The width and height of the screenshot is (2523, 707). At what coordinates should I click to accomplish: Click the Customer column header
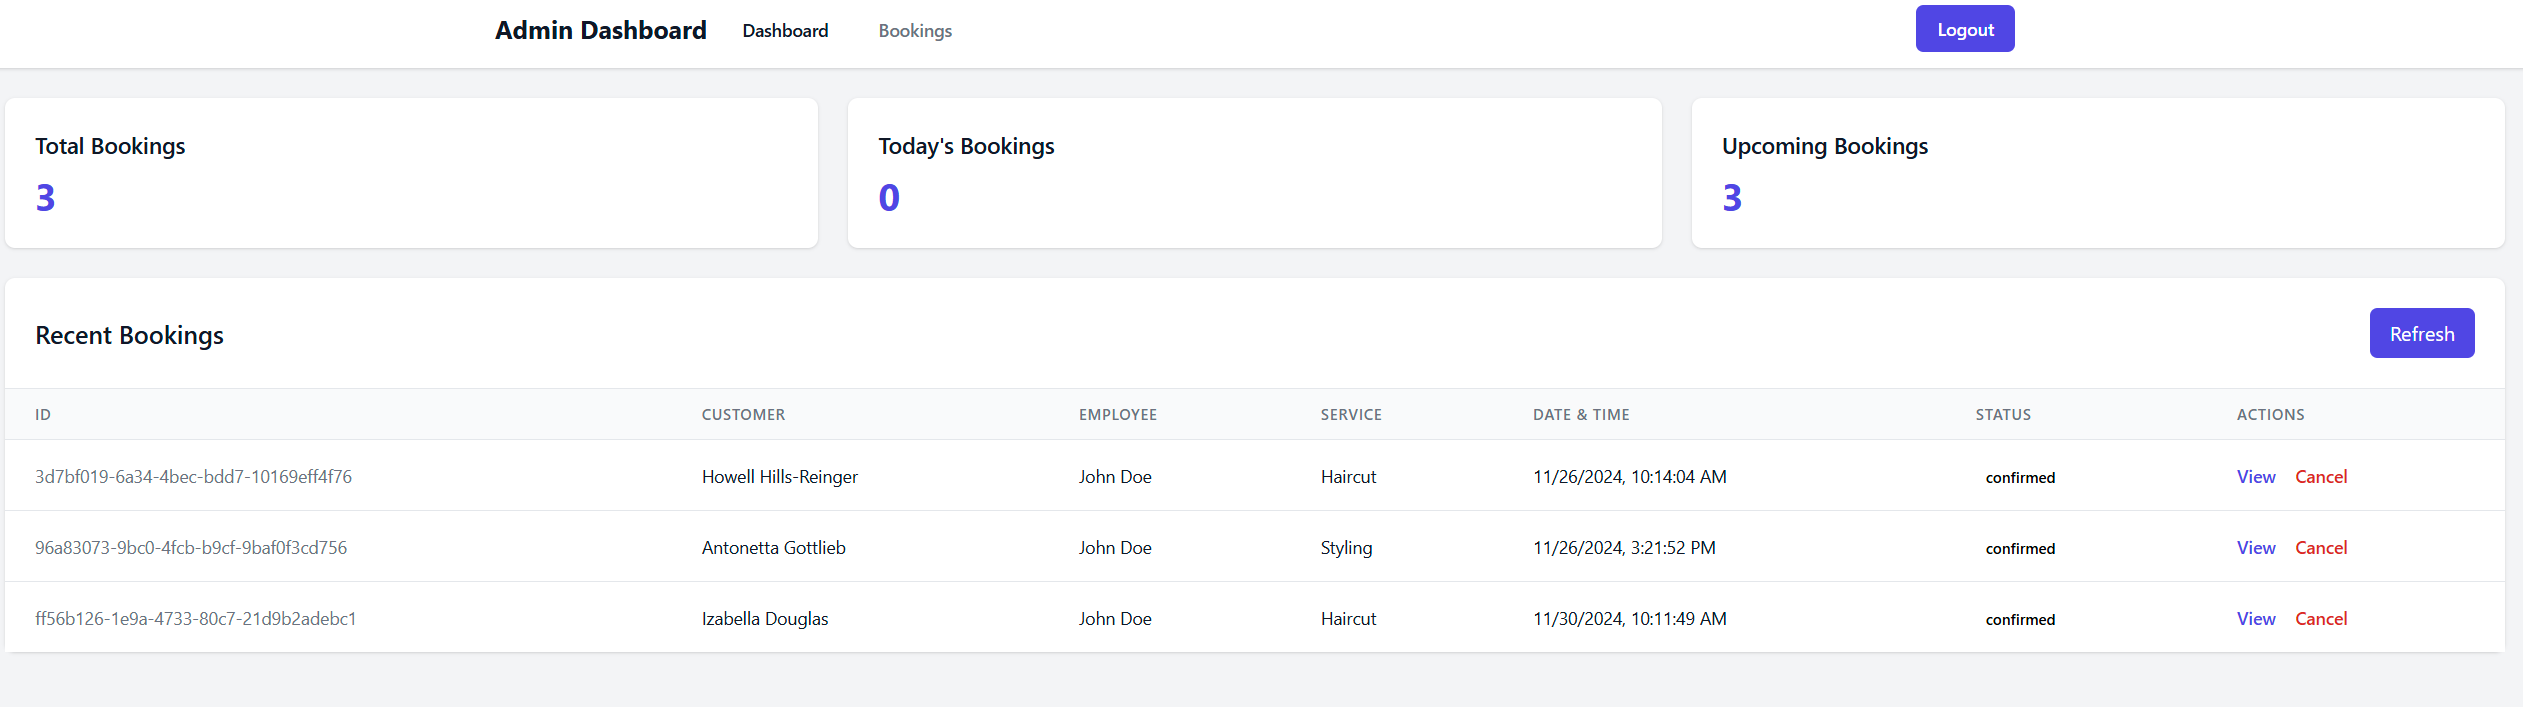coord(743,415)
